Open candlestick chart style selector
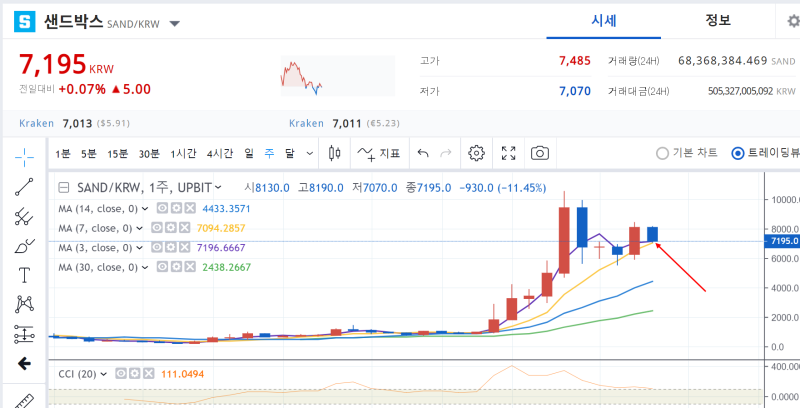The height and width of the screenshot is (408, 800). click(x=335, y=153)
